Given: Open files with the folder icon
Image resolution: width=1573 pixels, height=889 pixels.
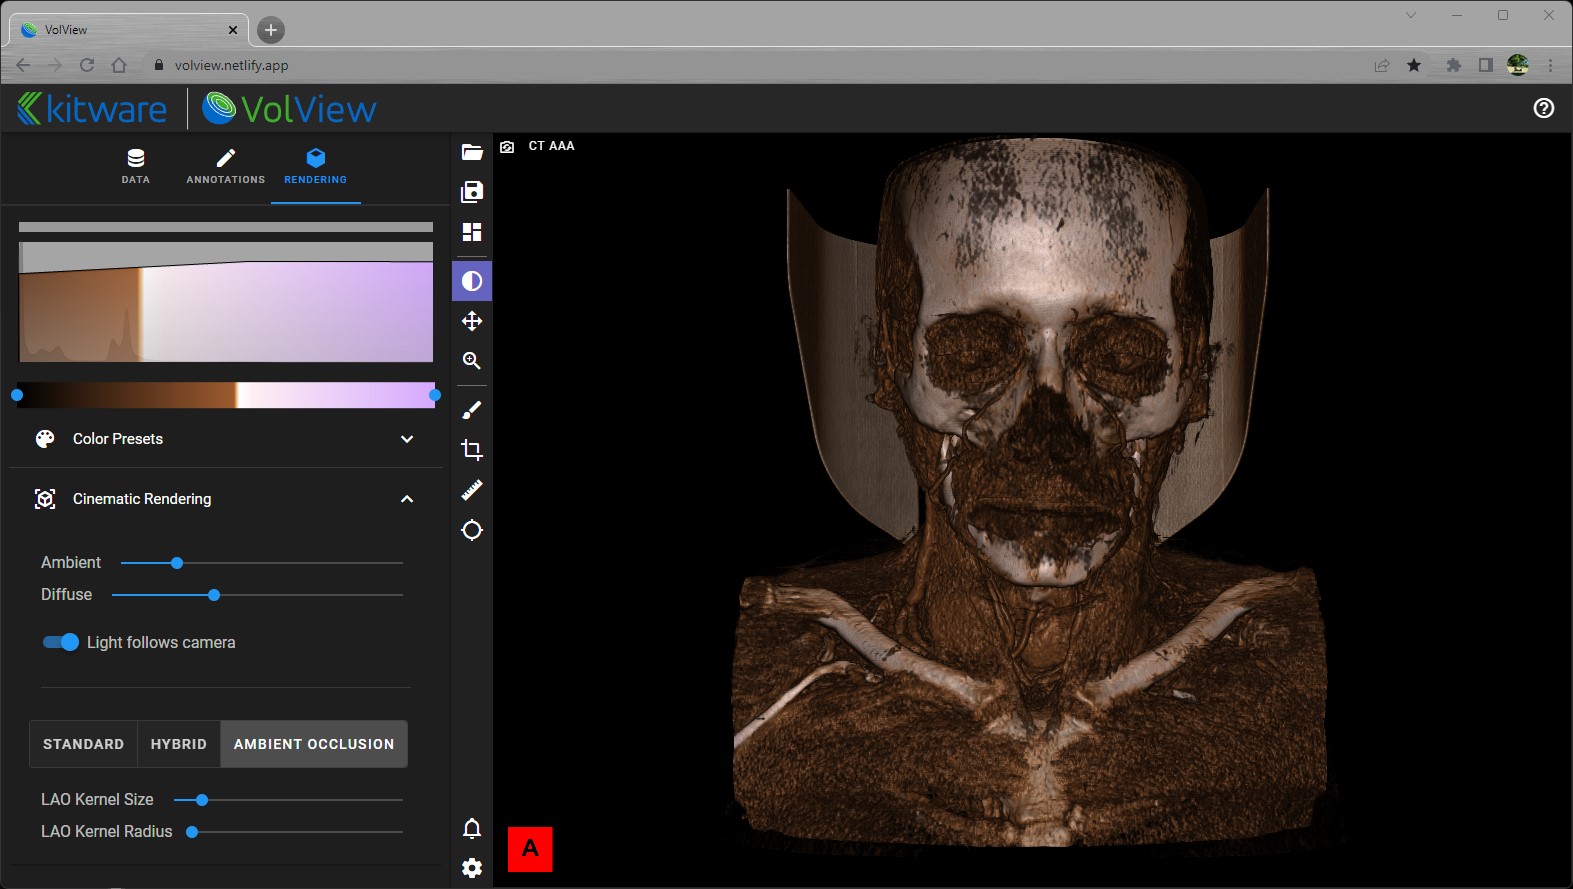Looking at the screenshot, I should click(472, 152).
